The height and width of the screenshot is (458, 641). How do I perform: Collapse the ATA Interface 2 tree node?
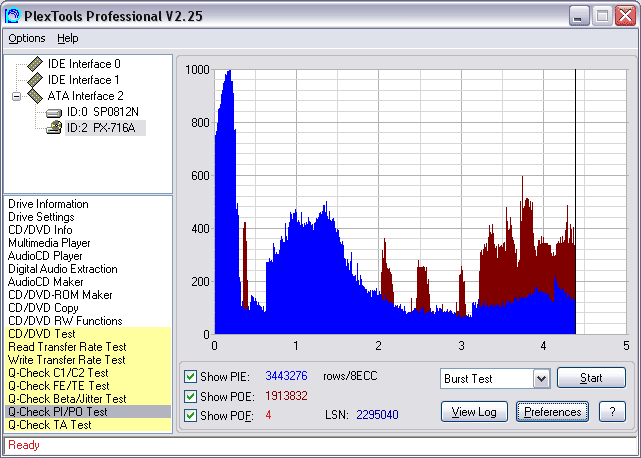click(x=16, y=97)
